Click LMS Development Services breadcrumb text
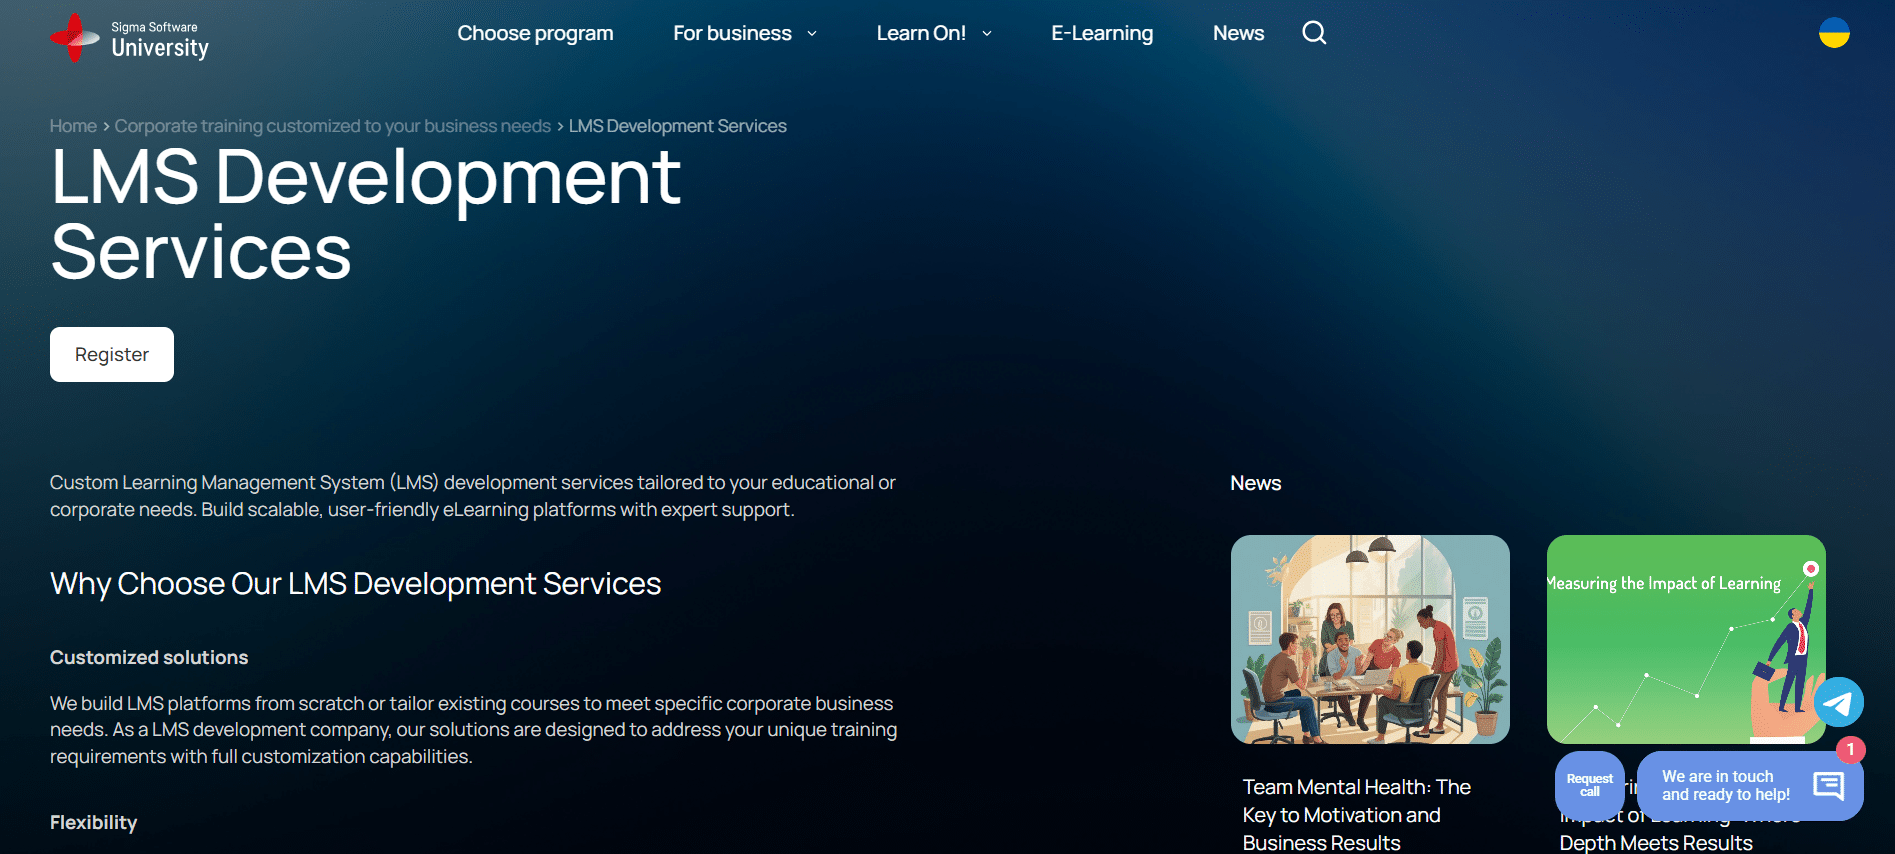The height and width of the screenshot is (854, 1895). coord(678,126)
